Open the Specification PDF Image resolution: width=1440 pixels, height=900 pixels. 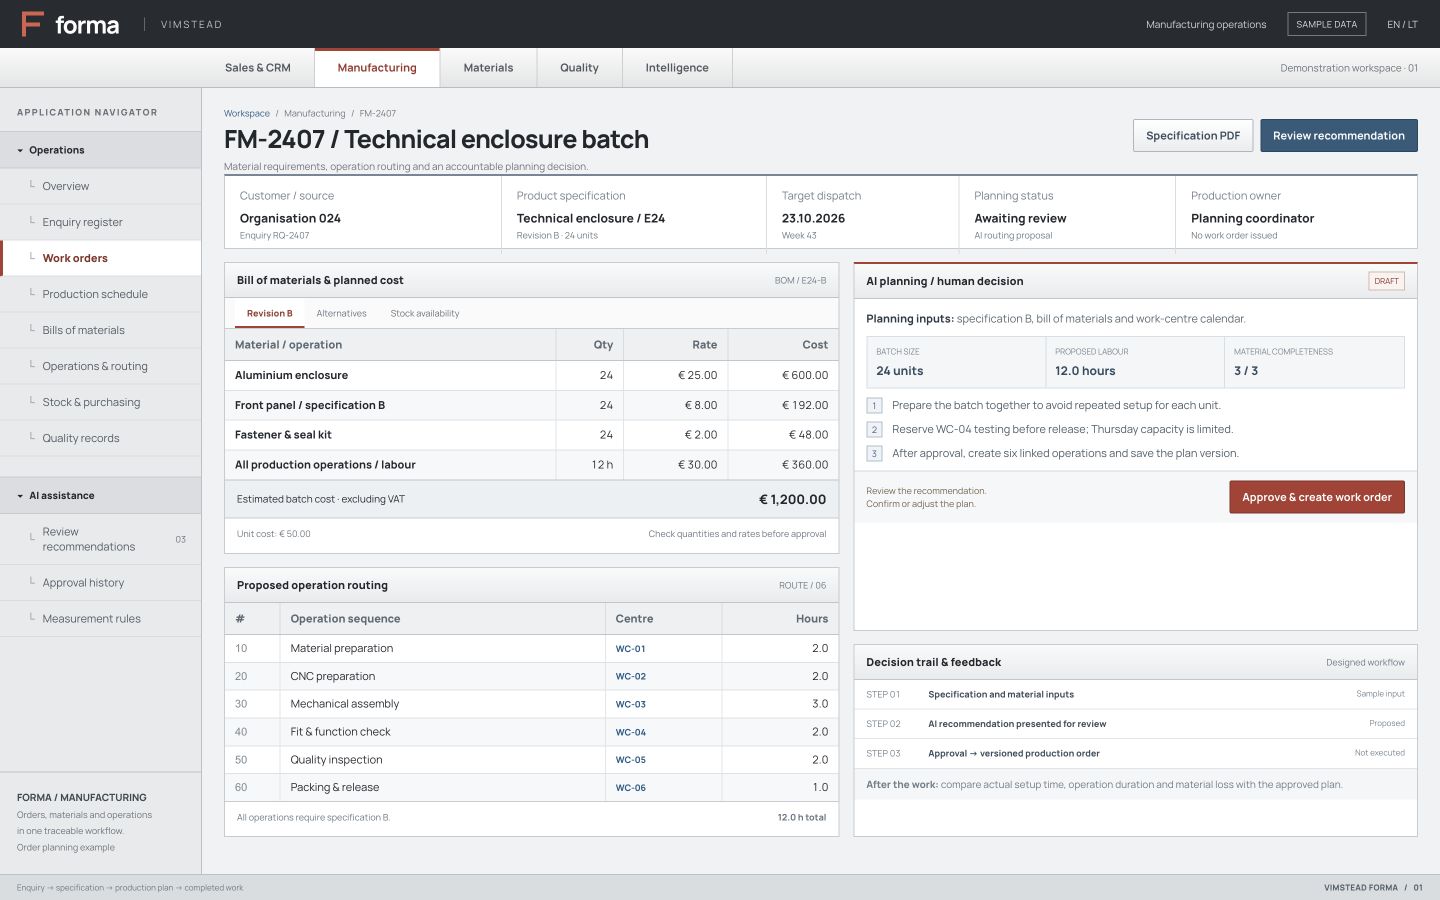click(x=1193, y=136)
